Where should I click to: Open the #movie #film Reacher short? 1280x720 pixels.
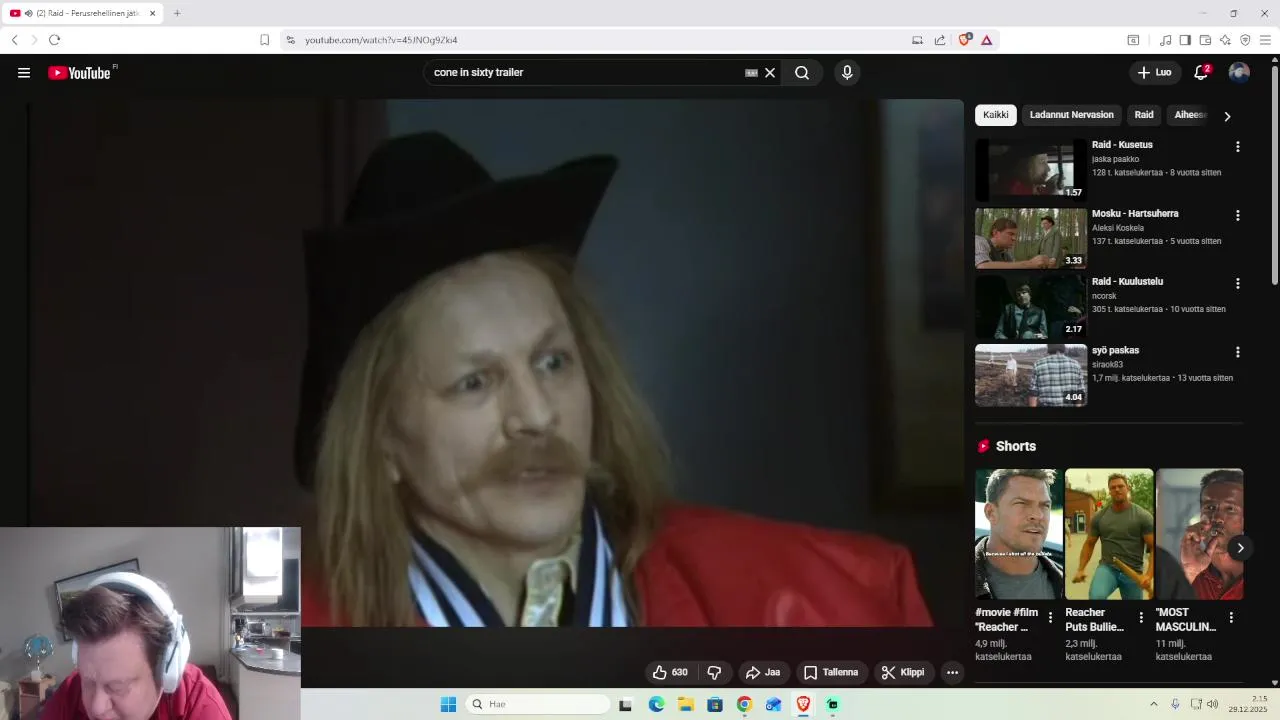(x=1019, y=534)
